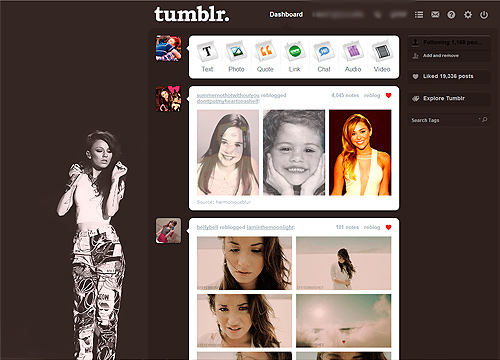The height and width of the screenshot is (360, 500).
Task: Create a new Photo post
Action: click(236, 57)
